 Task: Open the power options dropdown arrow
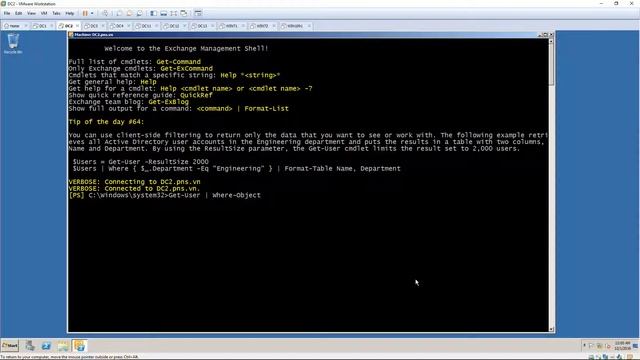pyautogui.click(x=92, y=13)
